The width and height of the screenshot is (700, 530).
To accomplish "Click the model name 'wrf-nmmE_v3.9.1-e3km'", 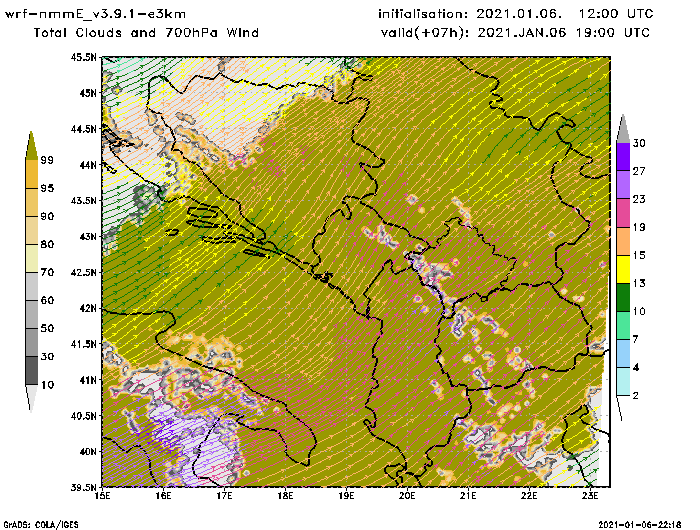I will [x=95, y=14].
